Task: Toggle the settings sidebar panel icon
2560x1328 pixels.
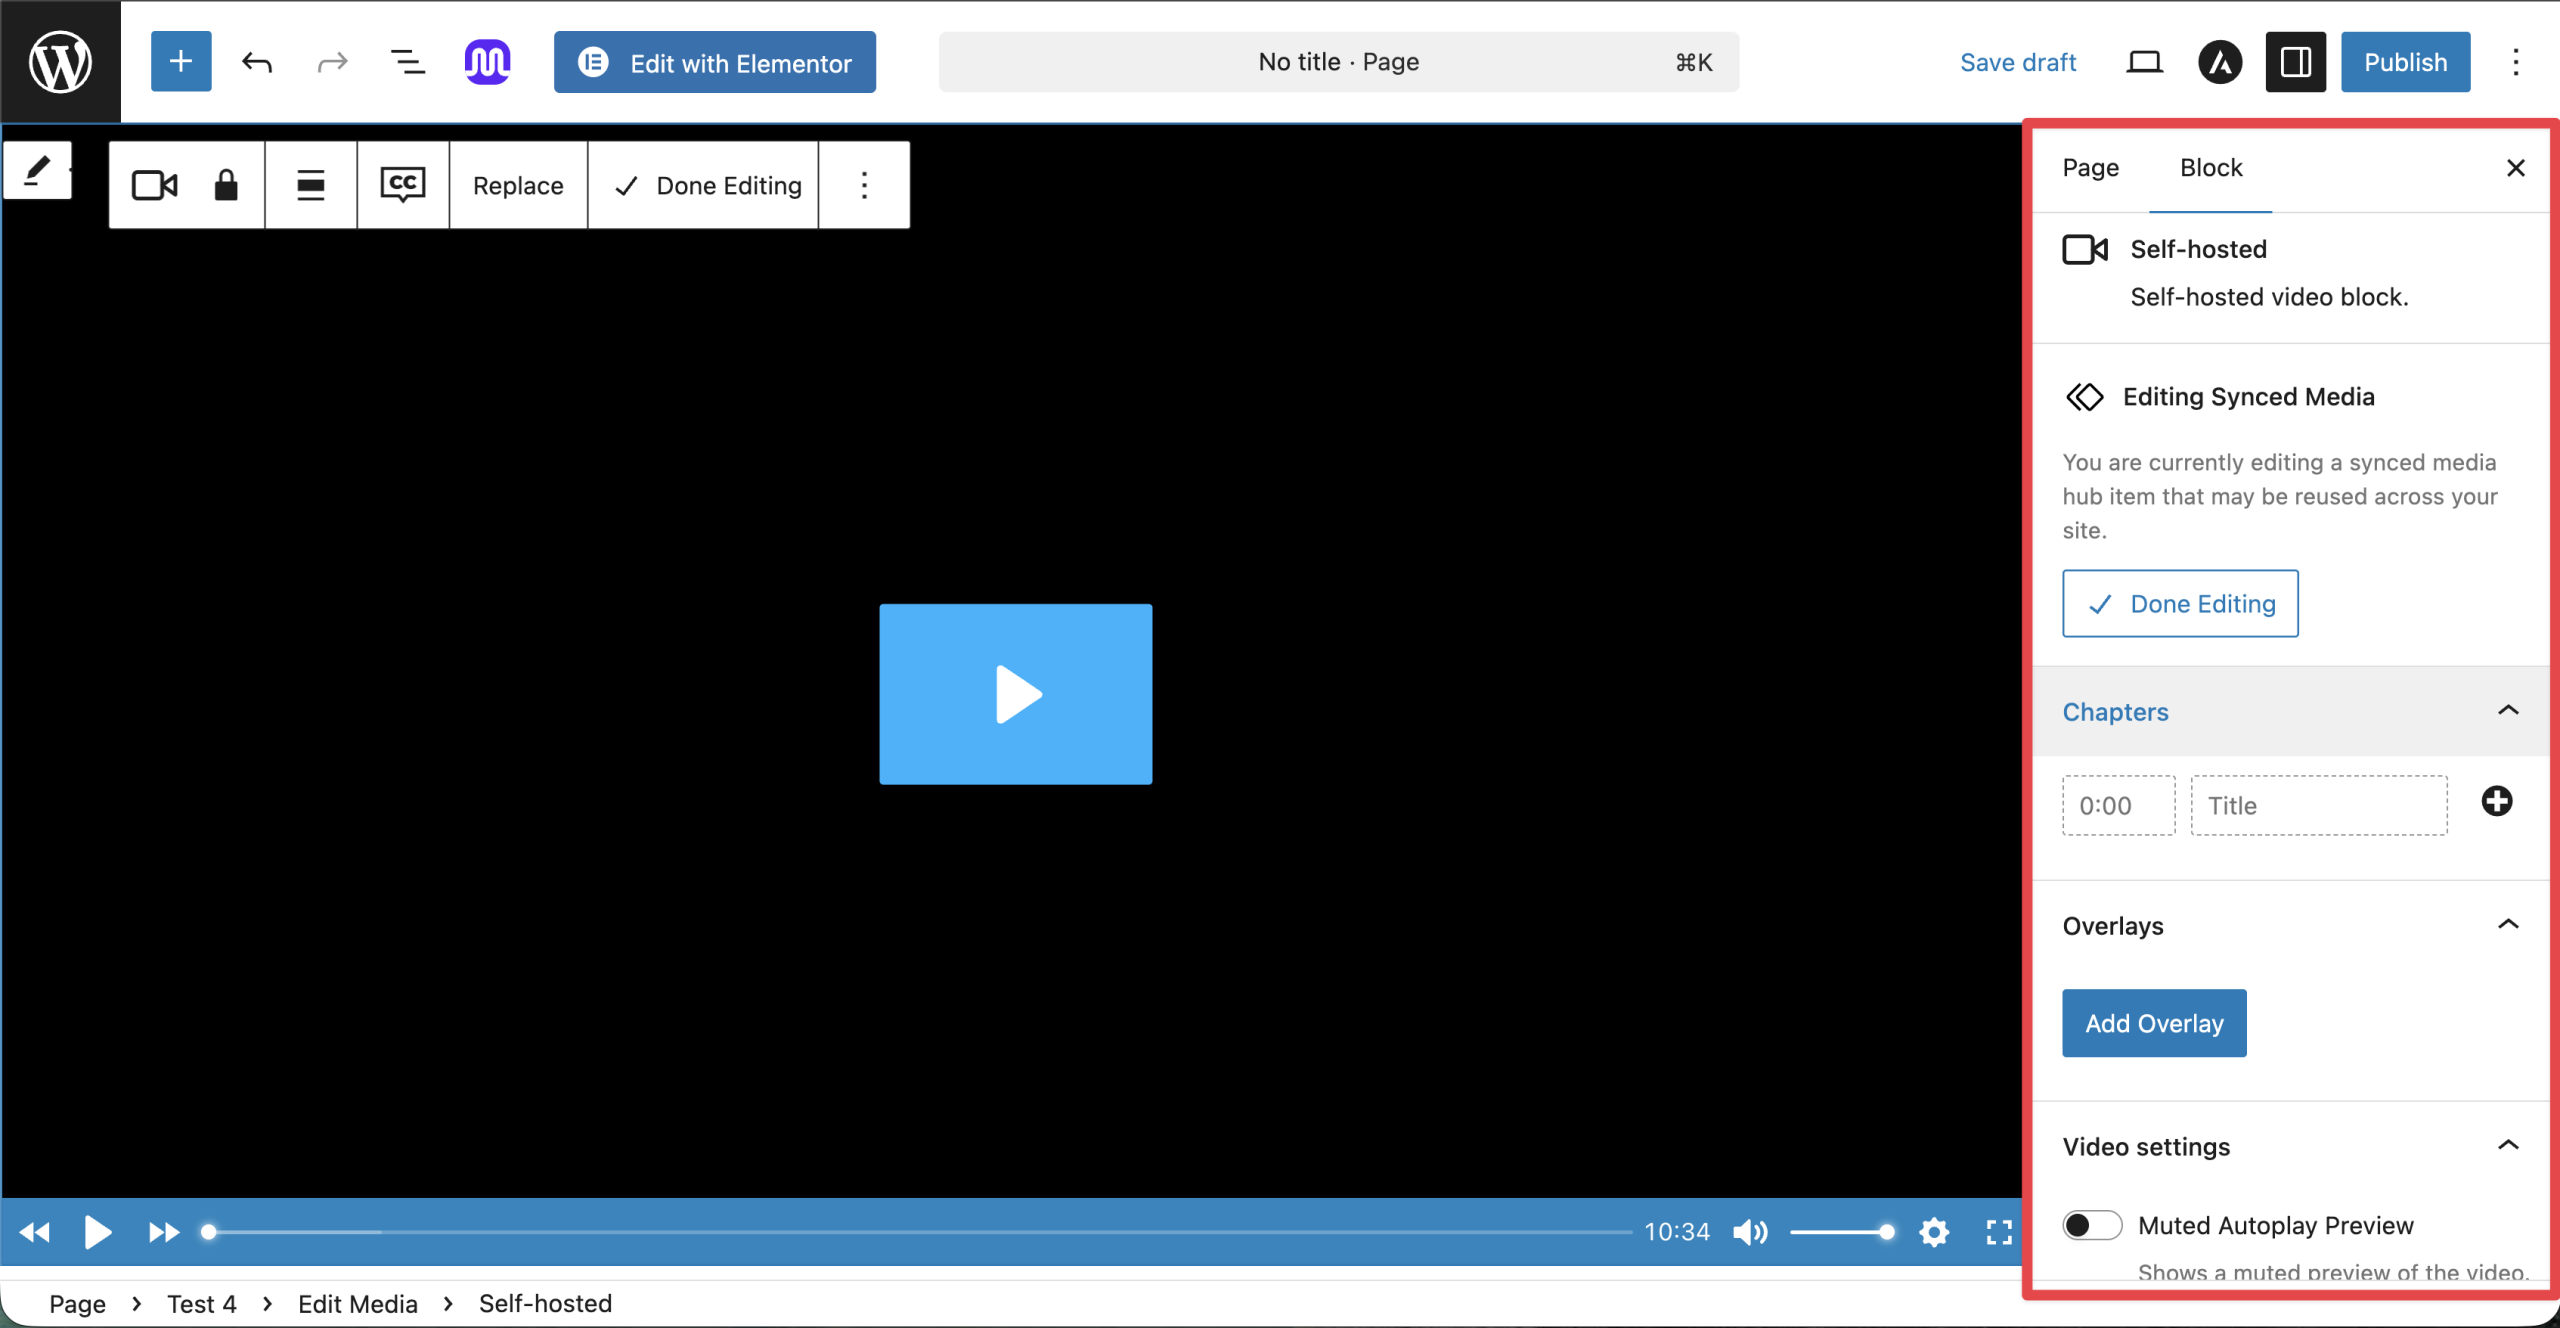Action: (2294, 61)
